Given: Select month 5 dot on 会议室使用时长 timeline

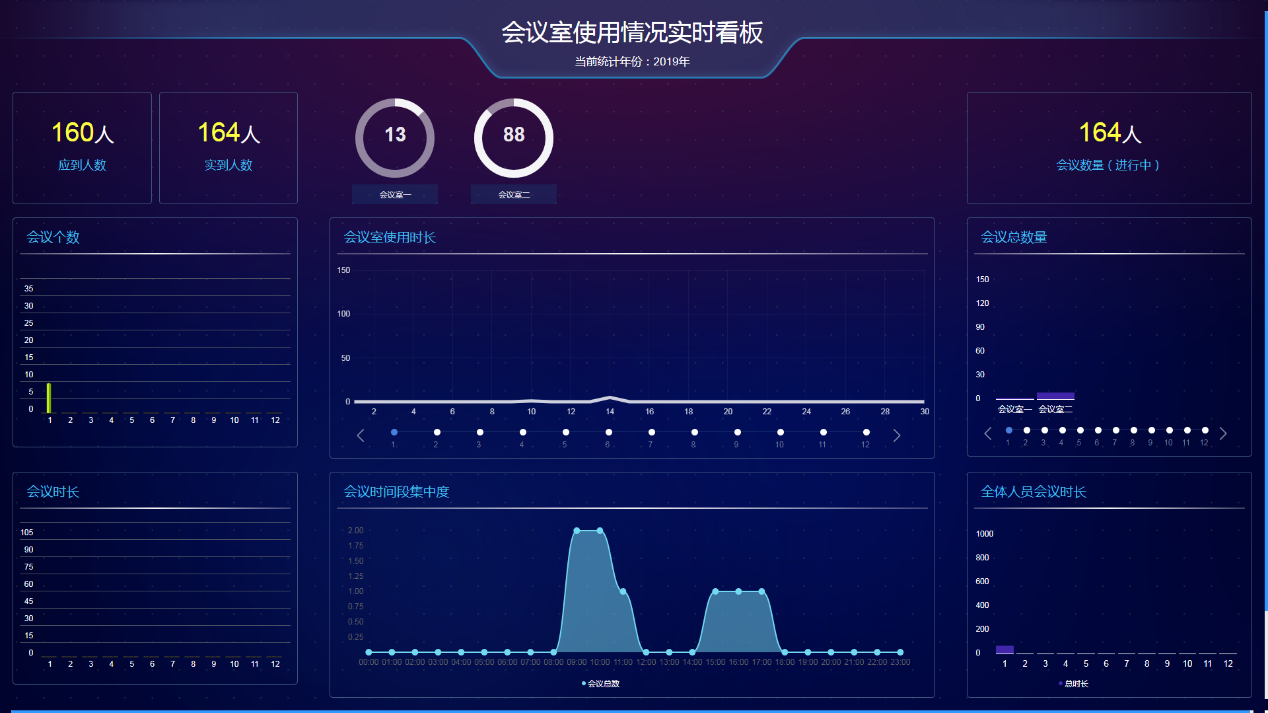Looking at the screenshot, I should tap(566, 432).
